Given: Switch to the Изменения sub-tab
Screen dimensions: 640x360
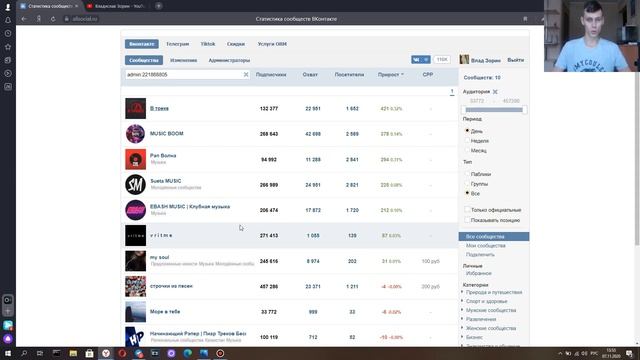Looking at the screenshot, I should point(184,60).
